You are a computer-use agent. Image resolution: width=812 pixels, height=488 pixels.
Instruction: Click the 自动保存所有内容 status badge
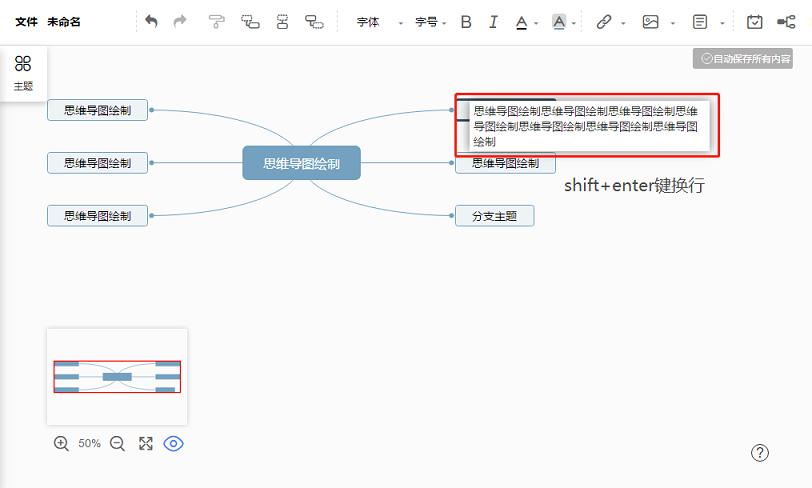pos(743,59)
